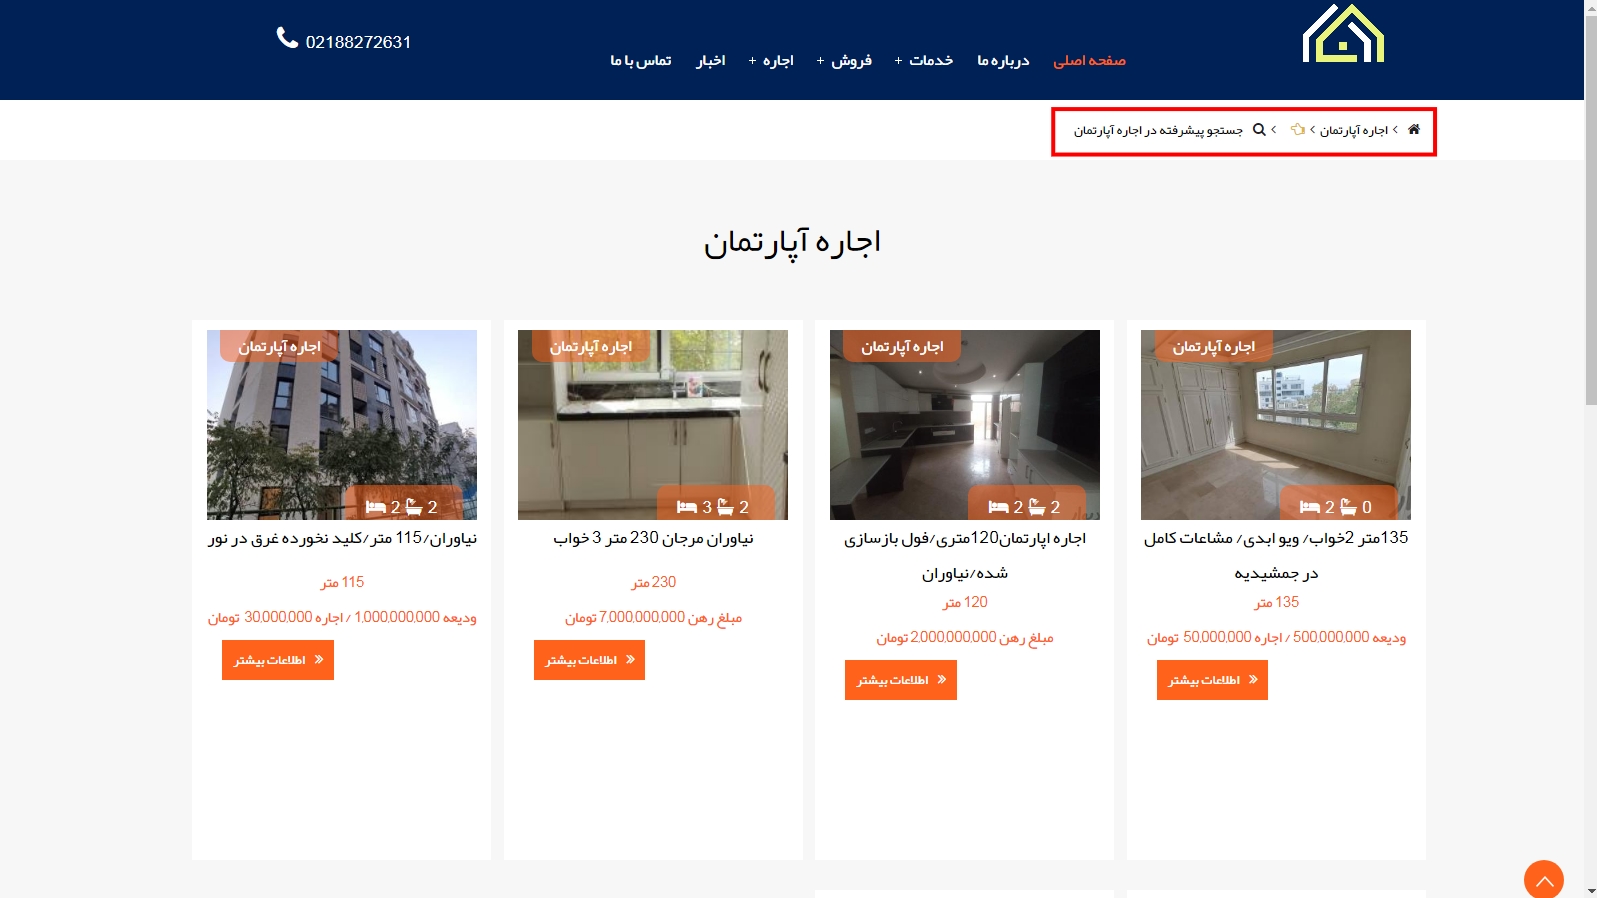Click title نیاوران مرجان 230 متر 3 خواب
Viewport: 1597px width, 898px height.
point(653,538)
